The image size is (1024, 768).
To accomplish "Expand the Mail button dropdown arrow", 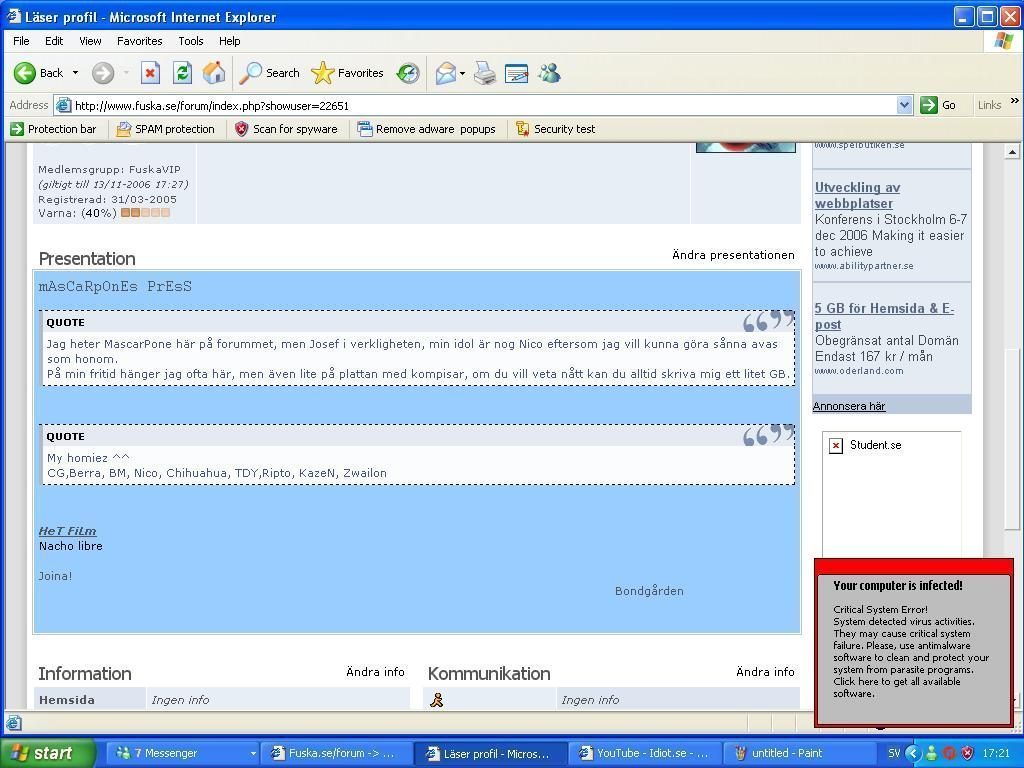I will 462,73.
